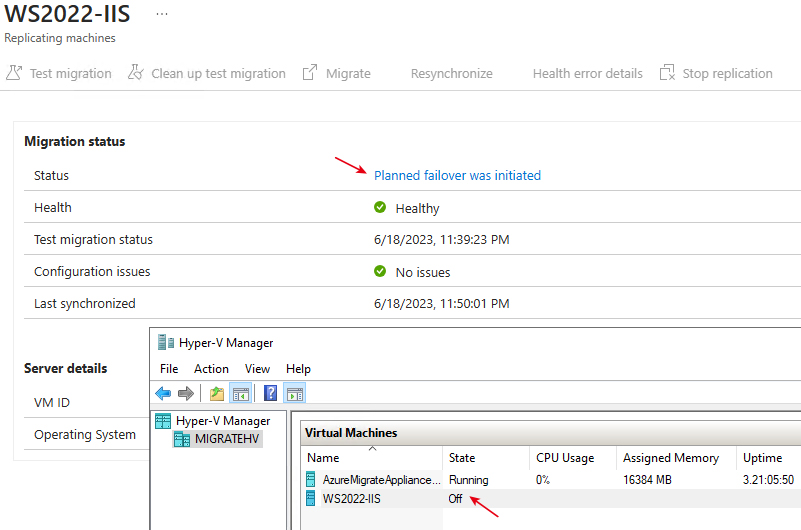Sort virtual machines by Name column

(372, 457)
